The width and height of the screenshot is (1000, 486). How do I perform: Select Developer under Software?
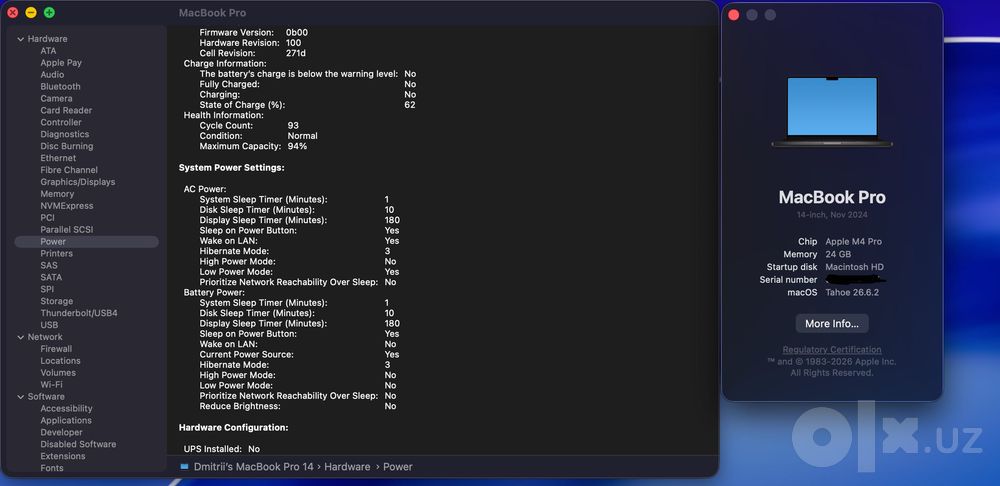click(x=61, y=432)
